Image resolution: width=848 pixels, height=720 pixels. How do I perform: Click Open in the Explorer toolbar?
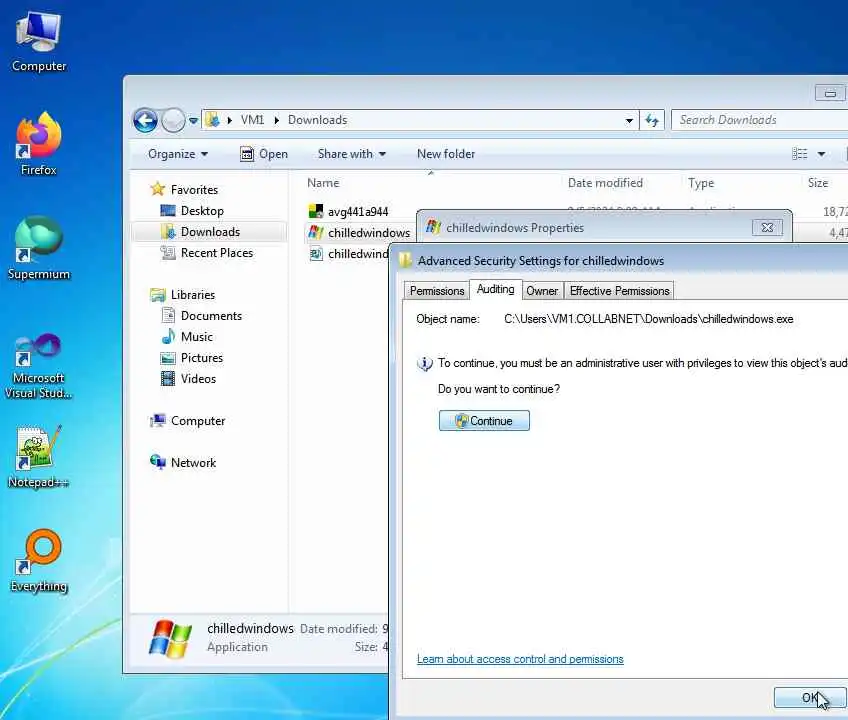pos(264,154)
